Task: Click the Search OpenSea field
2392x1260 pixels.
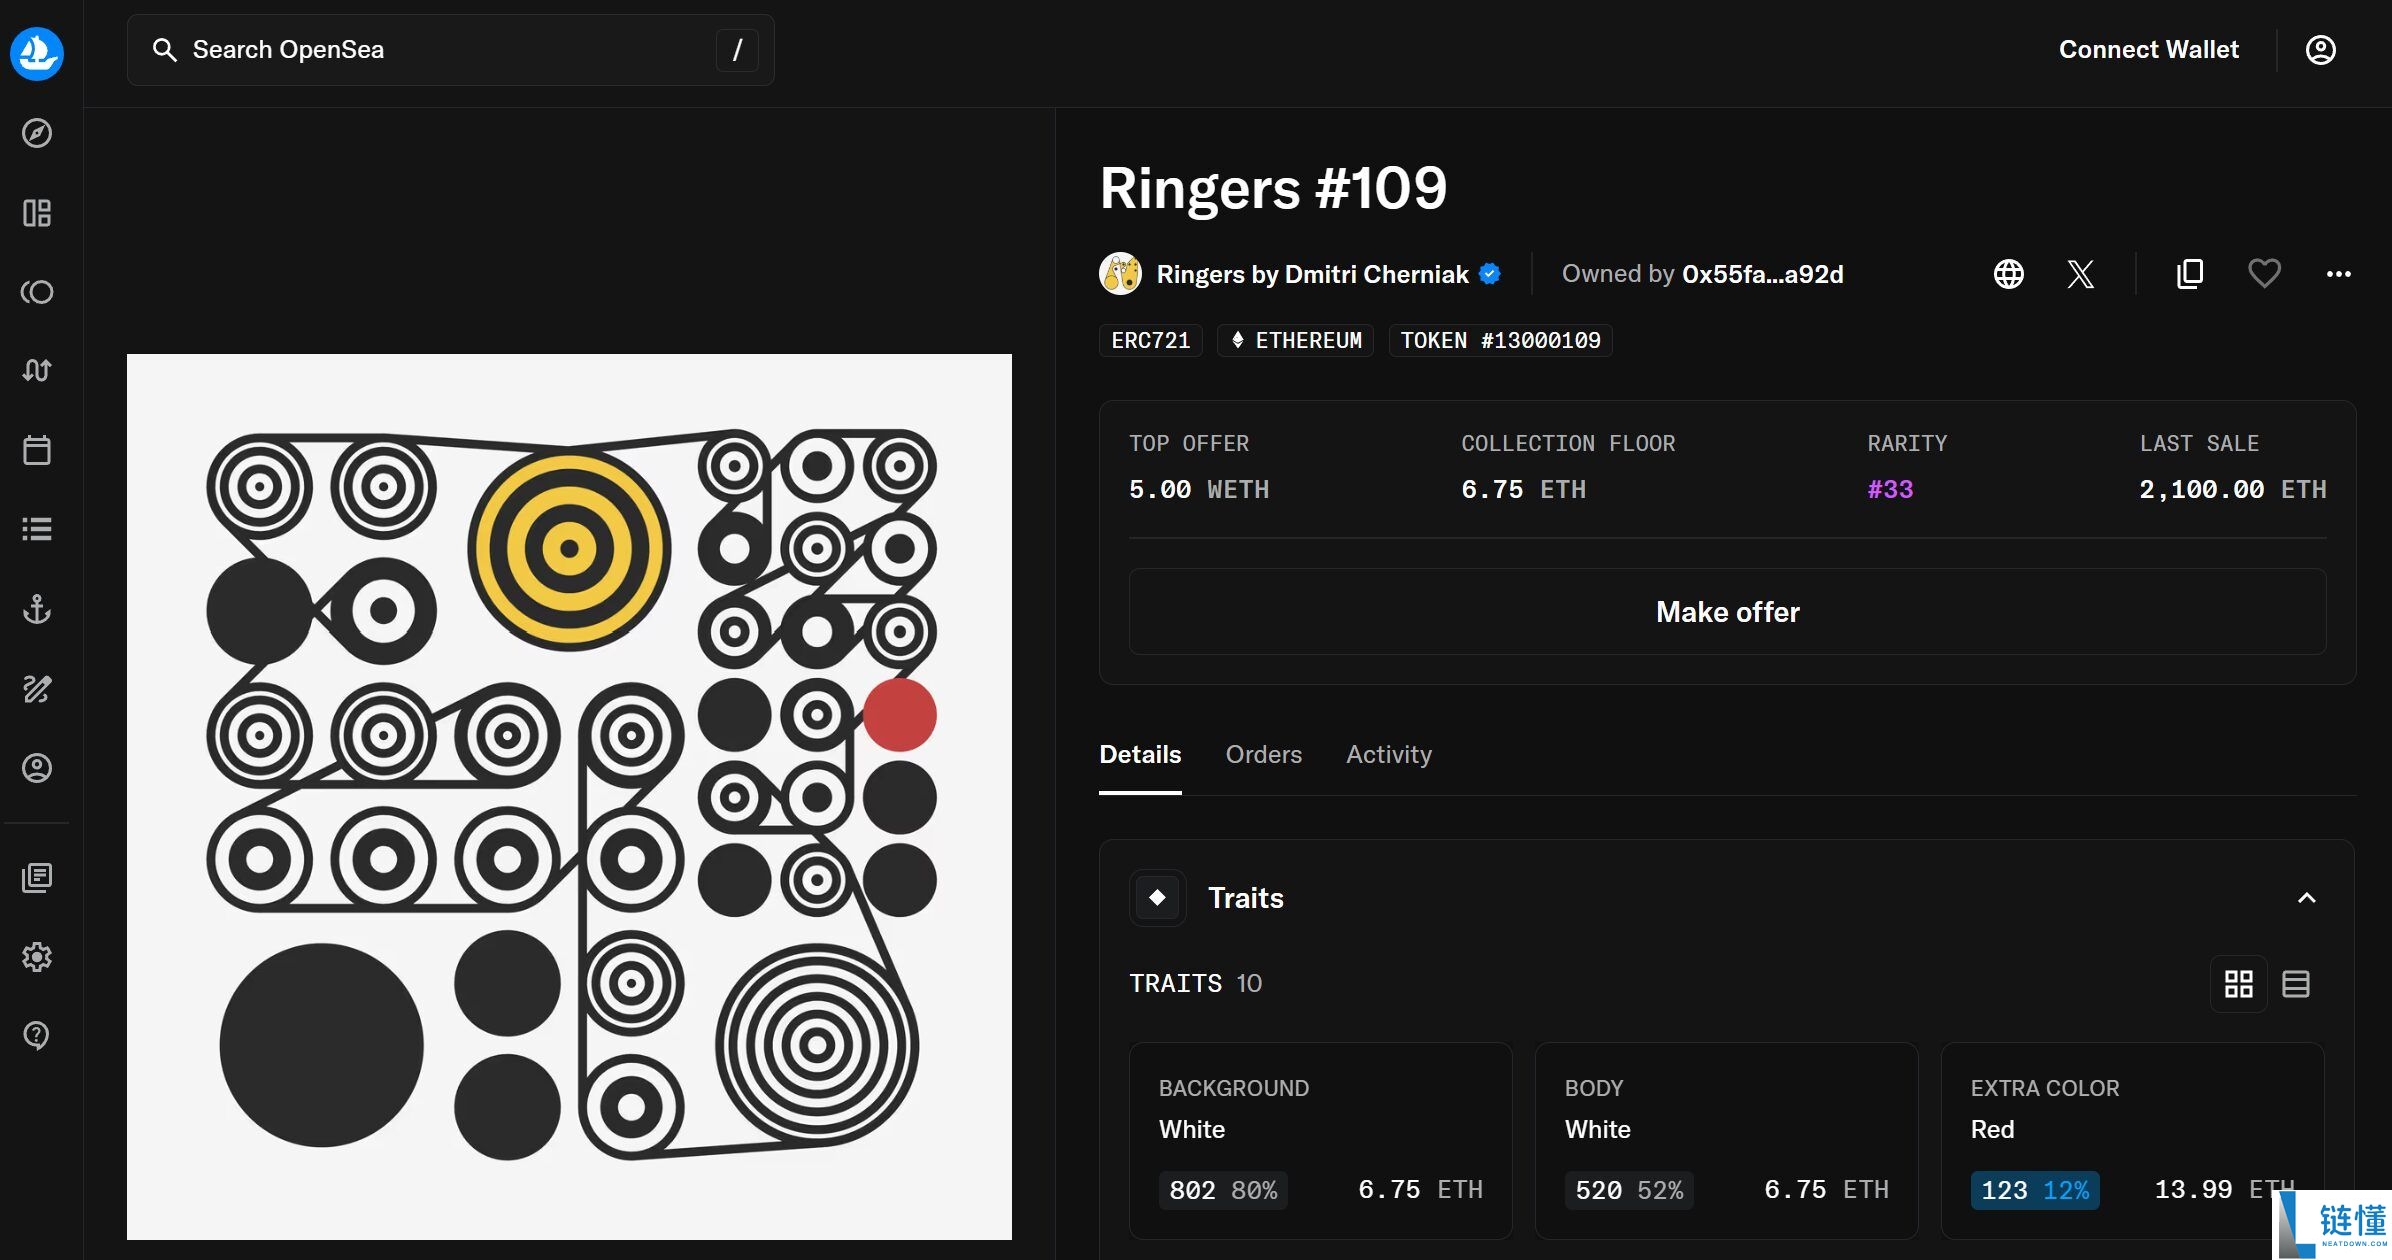Action: pyautogui.click(x=451, y=50)
